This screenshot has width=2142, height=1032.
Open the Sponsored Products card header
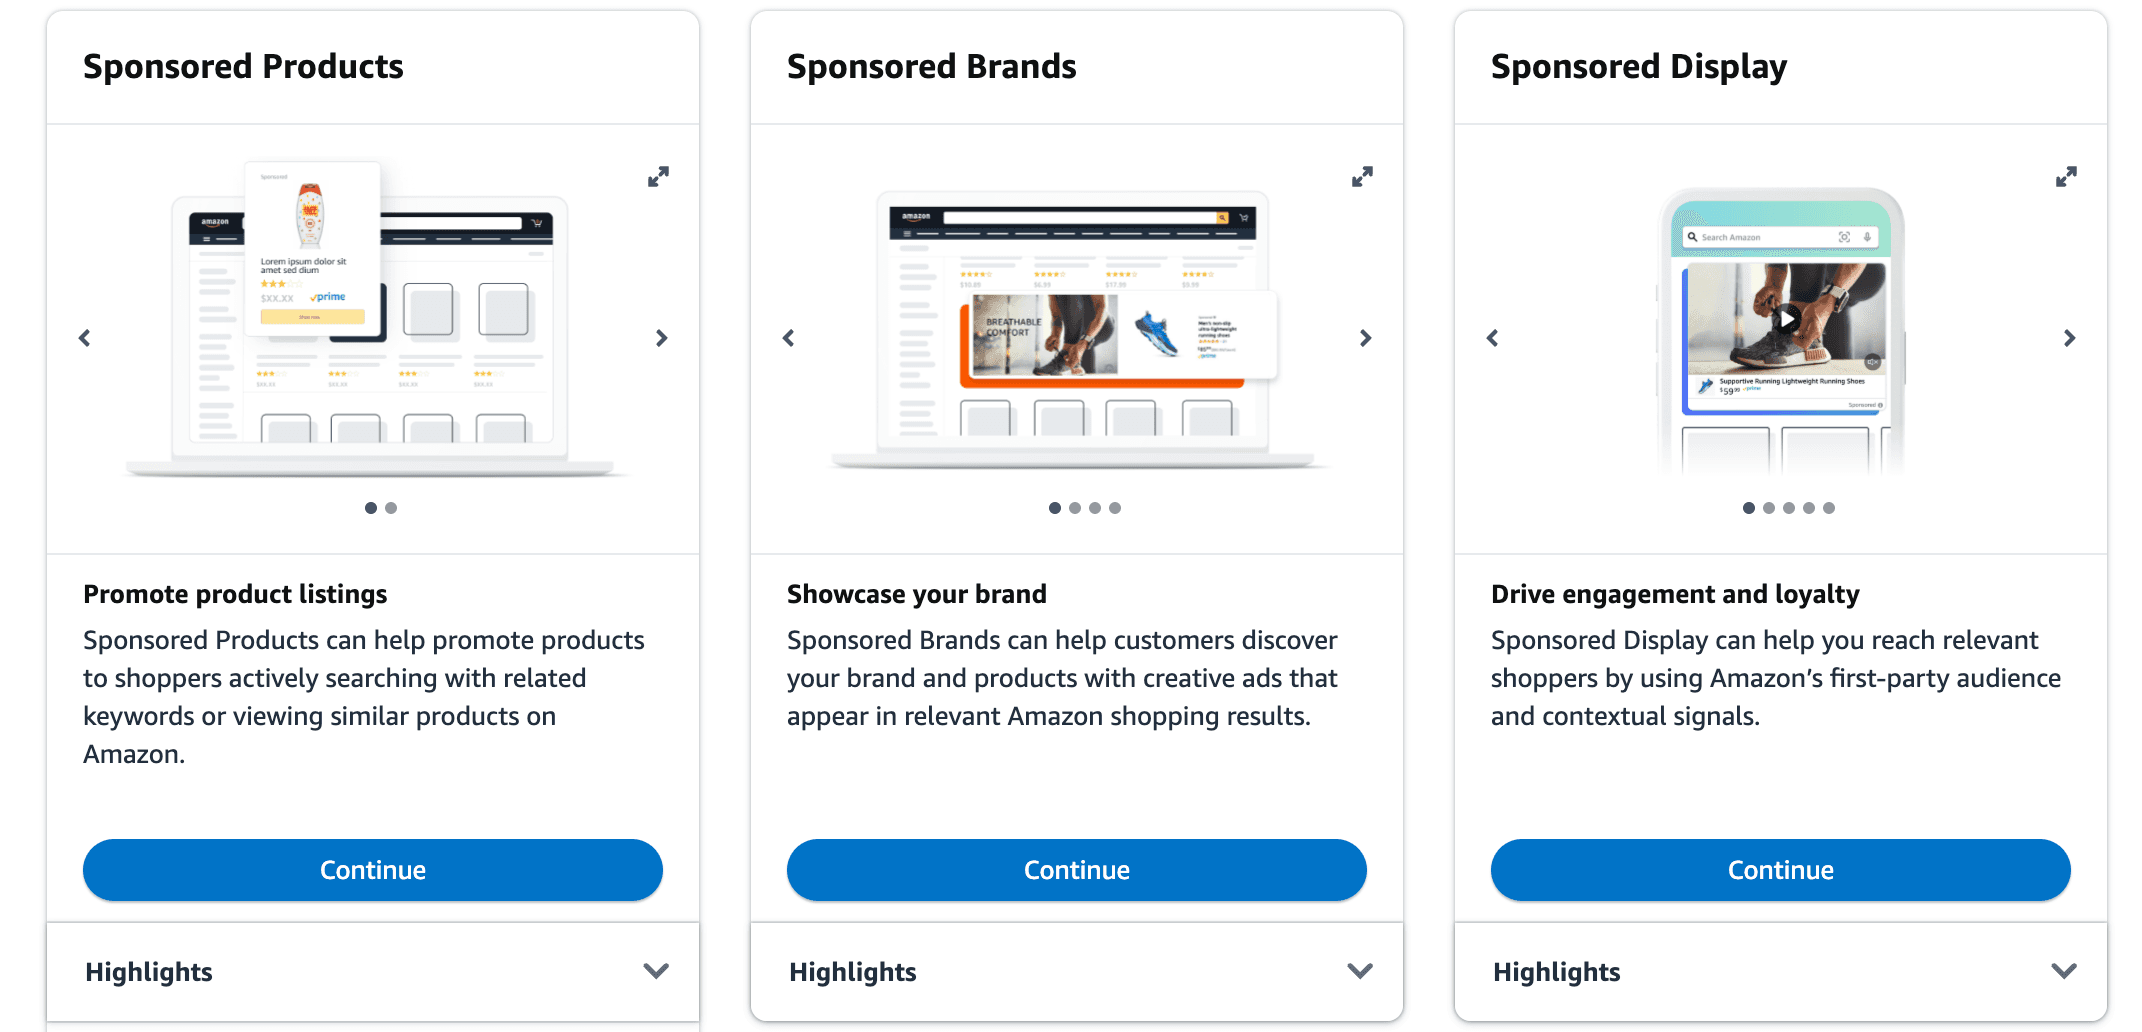[243, 66]
